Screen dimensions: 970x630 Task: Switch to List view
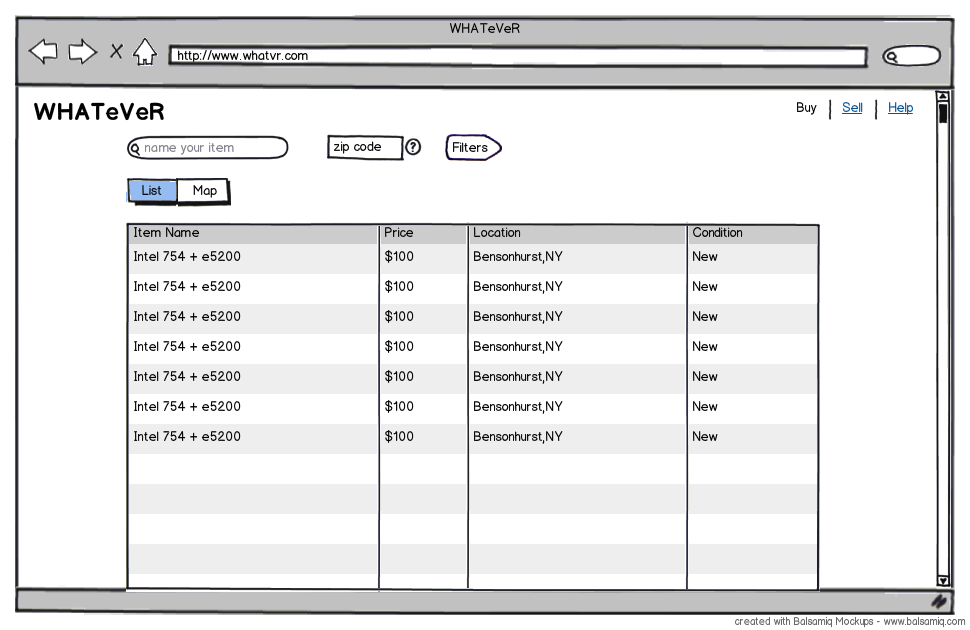point(152,191)
